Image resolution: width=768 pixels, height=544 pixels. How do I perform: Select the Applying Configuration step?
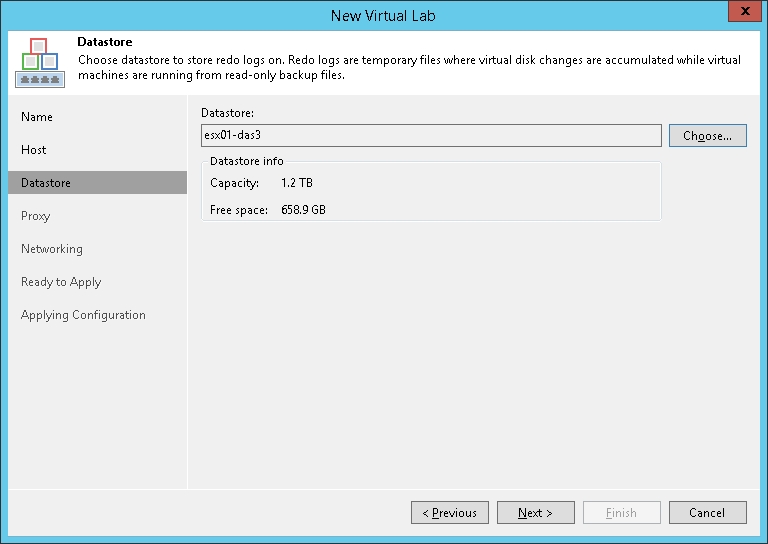83,315
